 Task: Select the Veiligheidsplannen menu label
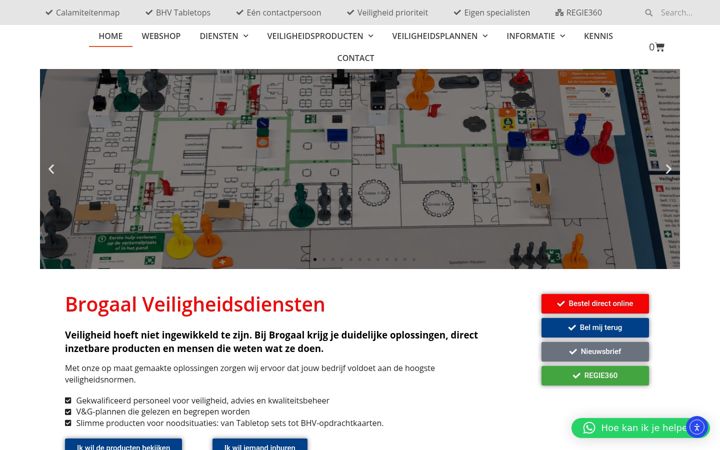coord(434,36)
